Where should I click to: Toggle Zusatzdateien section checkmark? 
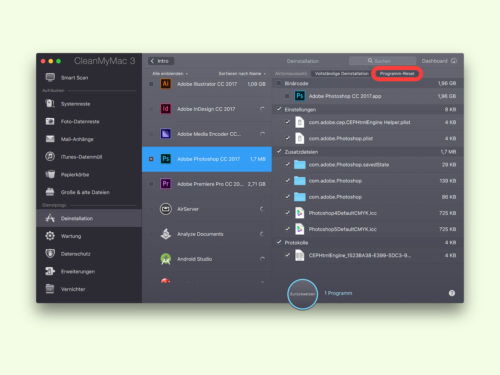tap(279, 151)
